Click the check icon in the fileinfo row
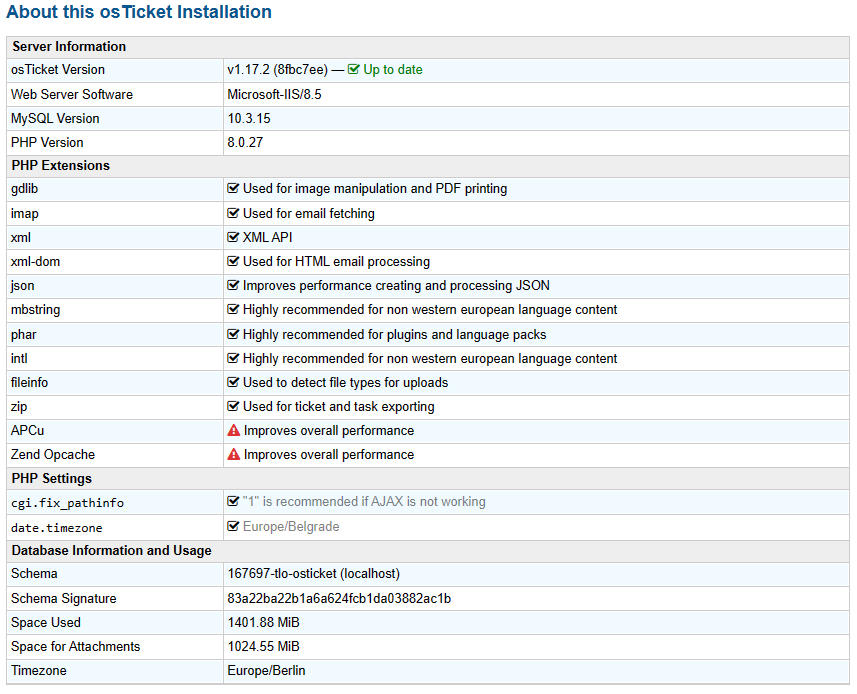Screen dimensions: 857x694 233,383
